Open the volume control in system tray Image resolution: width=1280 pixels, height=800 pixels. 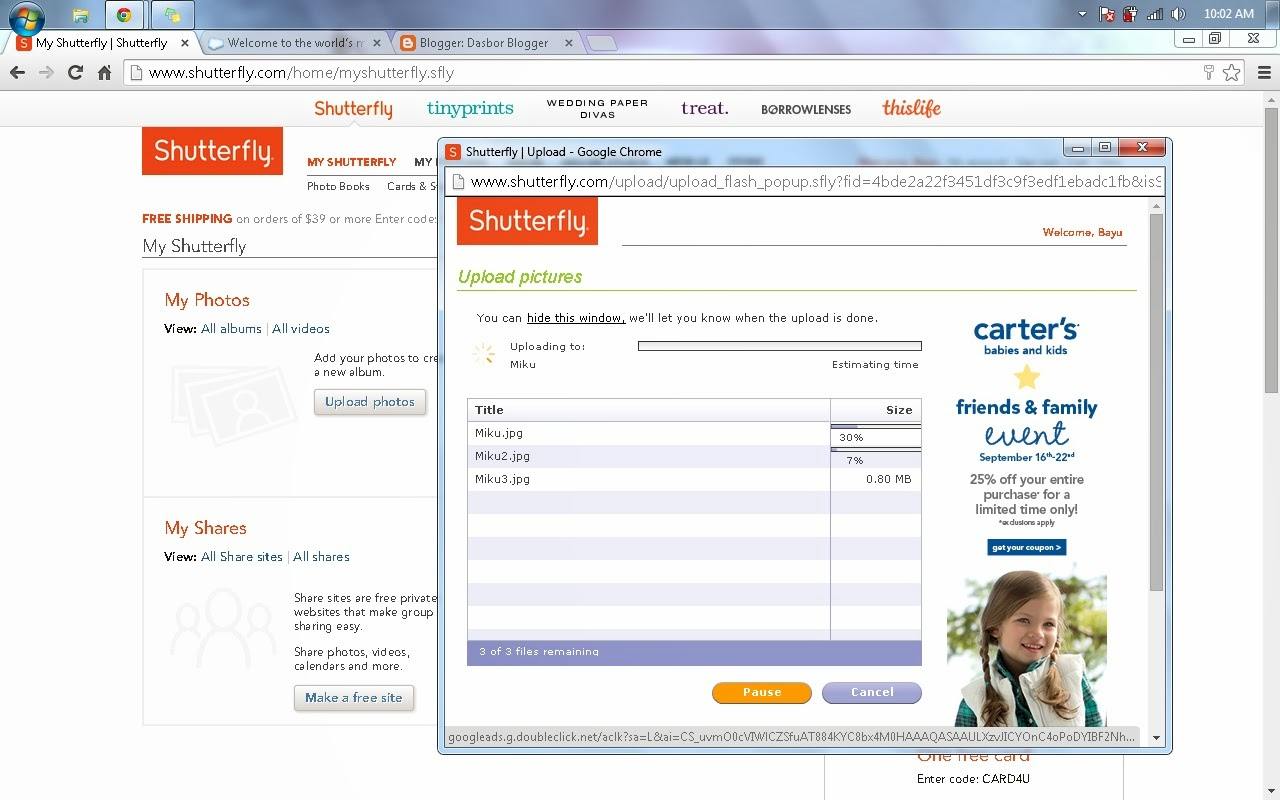tap(1178, 14)
